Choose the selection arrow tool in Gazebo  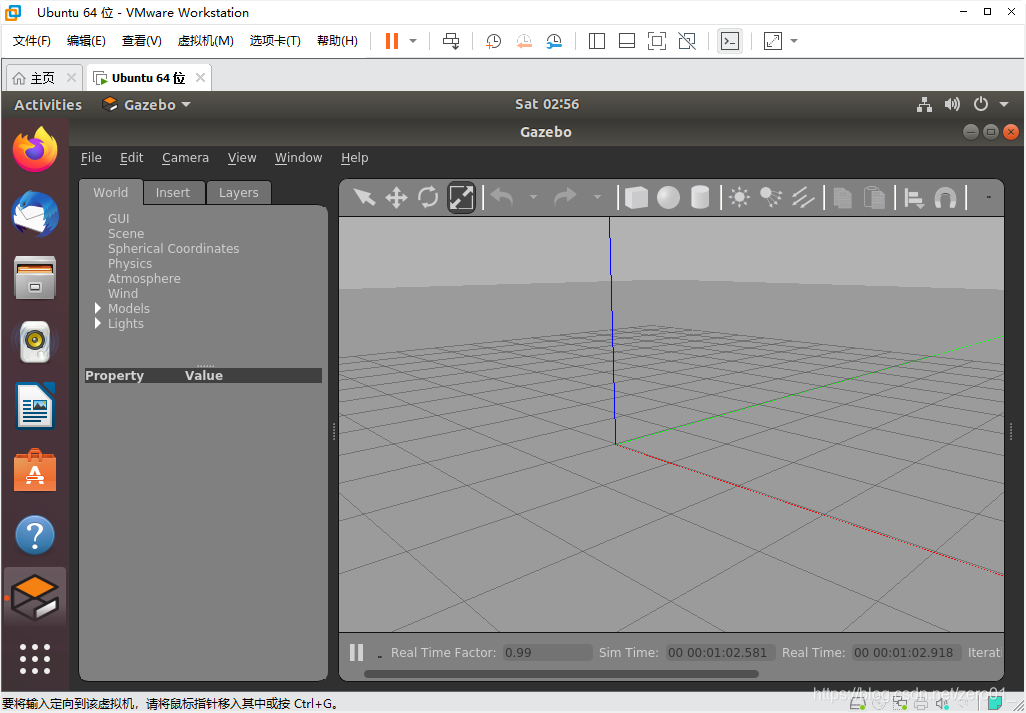click(x=364, y=197)
